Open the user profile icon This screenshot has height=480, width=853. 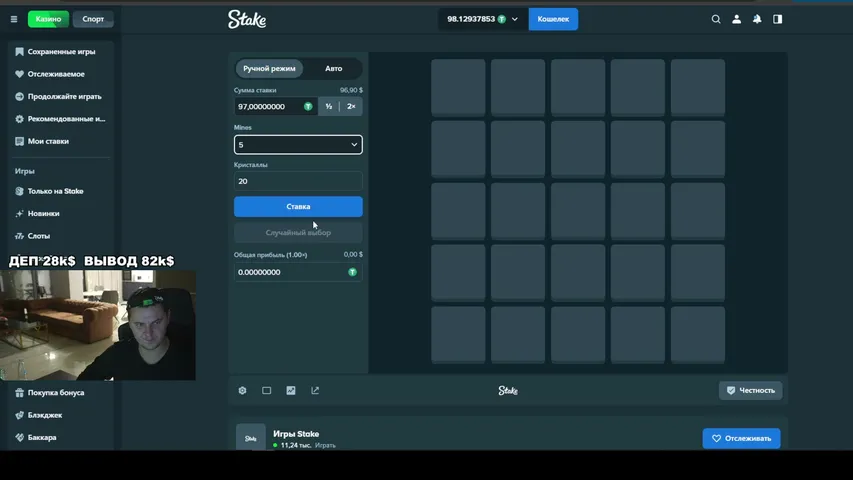click(737, 19)
